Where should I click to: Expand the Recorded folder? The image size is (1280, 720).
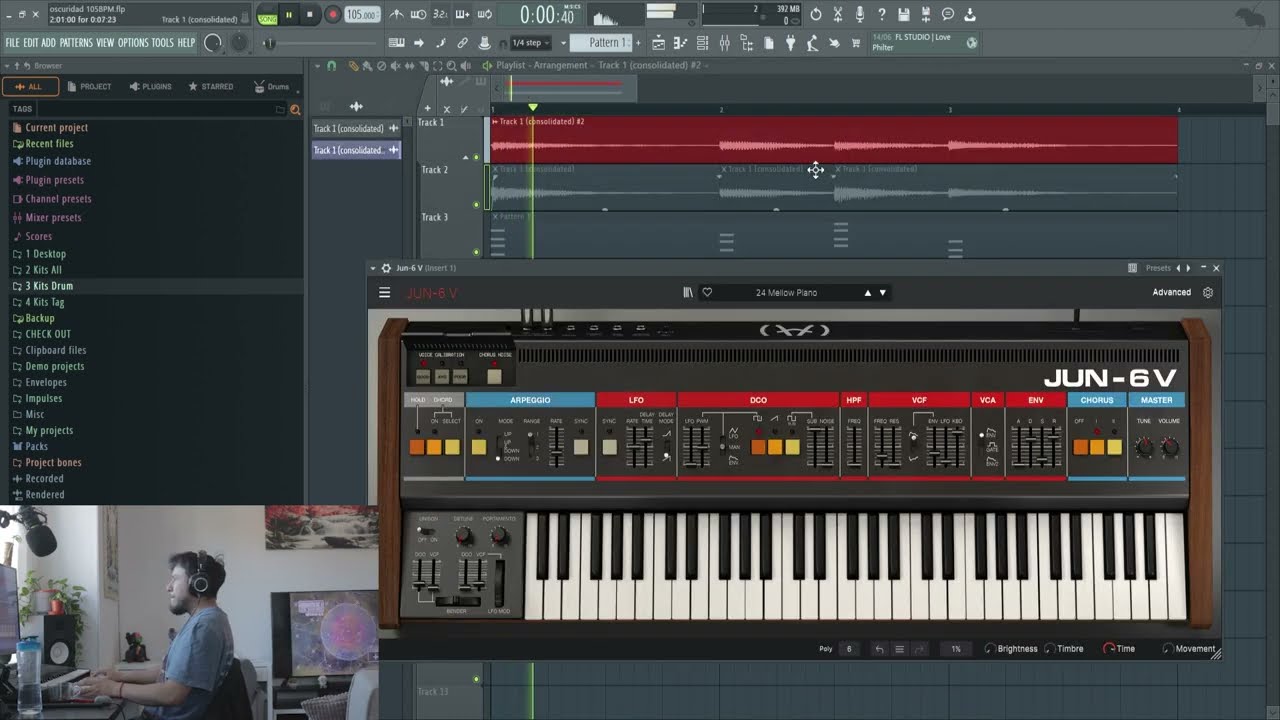pyautogui.click(x=37, y=478)
